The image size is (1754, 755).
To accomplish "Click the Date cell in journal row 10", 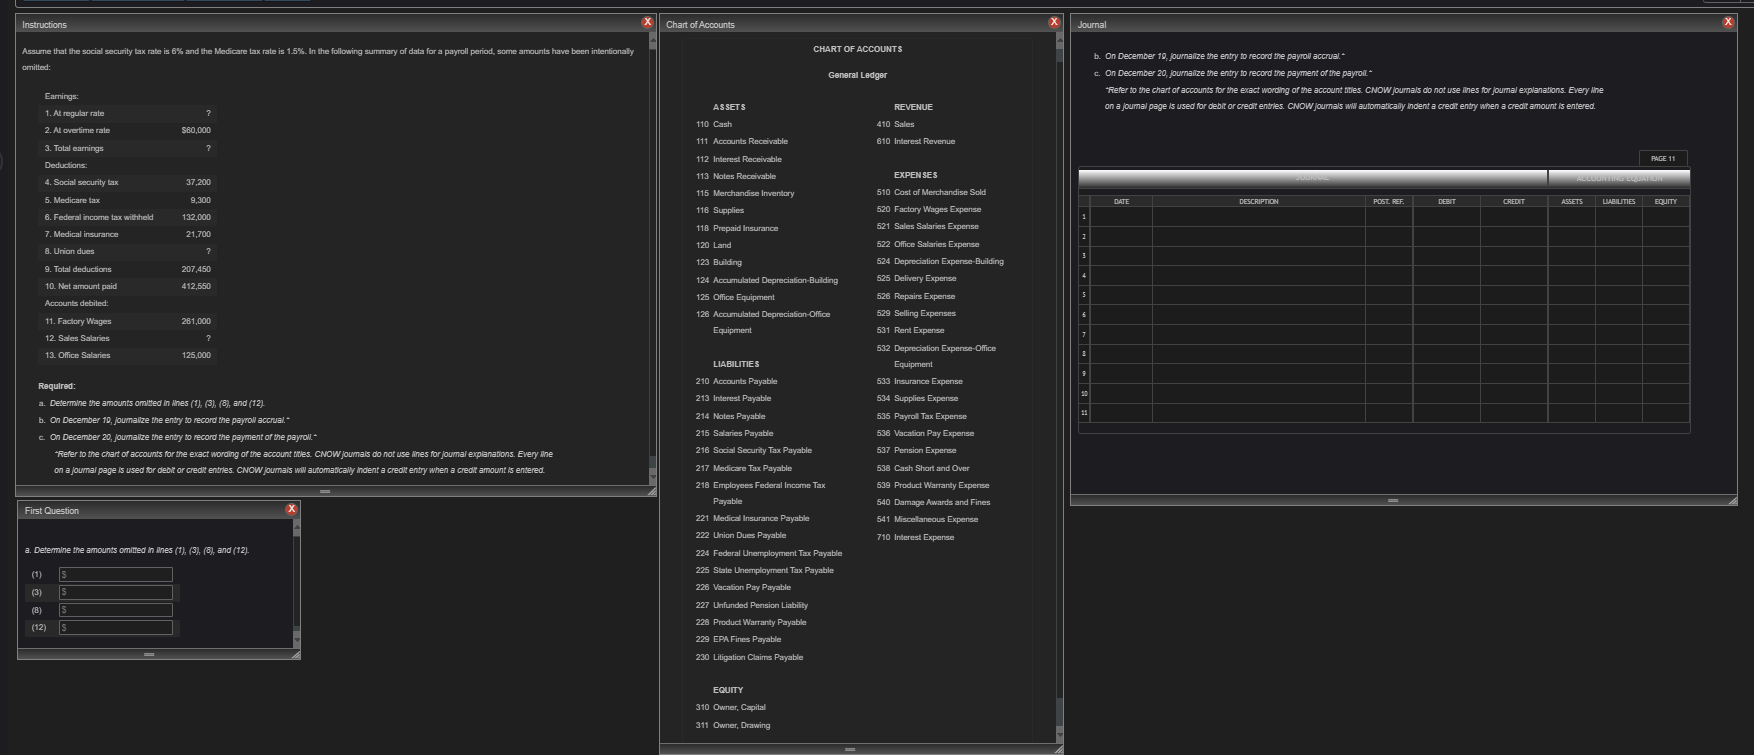I will (x=1121, y=393).
